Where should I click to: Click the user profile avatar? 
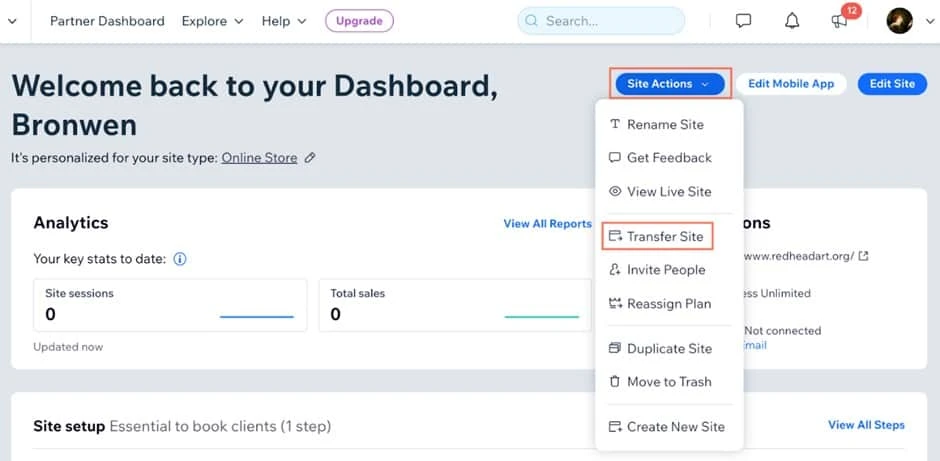tap(899, 21)
